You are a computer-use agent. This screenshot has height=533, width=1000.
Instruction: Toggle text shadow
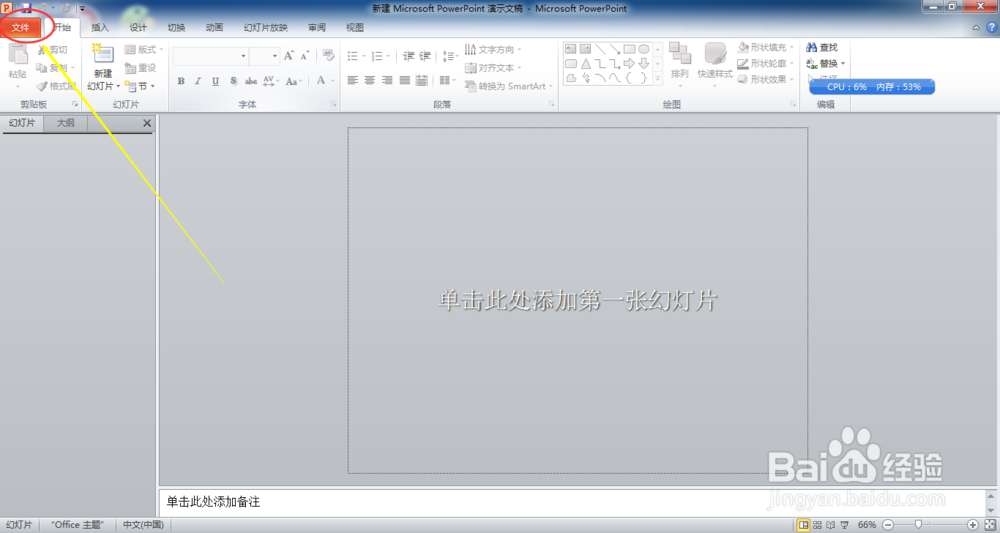(233, 81)
